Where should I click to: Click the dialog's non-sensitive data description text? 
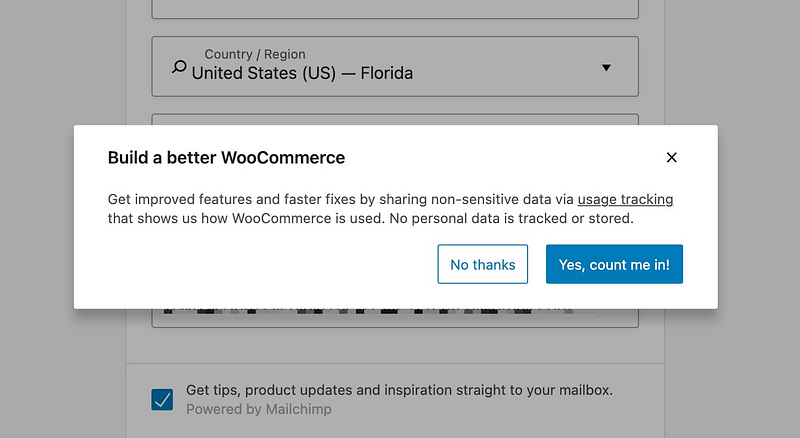click(340, 199)
